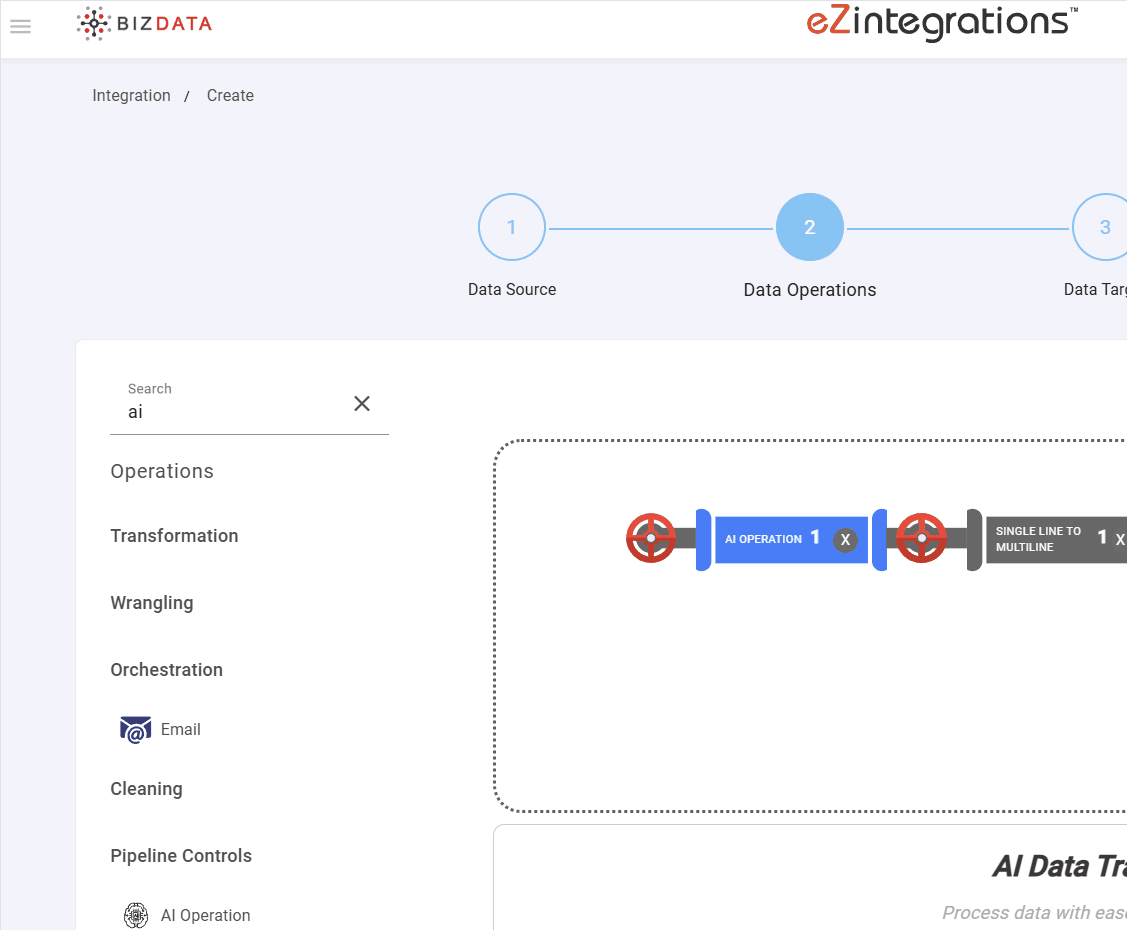Screen dimensions: 1127x930
Task: Click the Integration breadcrumb link
Action: (131, 96)
